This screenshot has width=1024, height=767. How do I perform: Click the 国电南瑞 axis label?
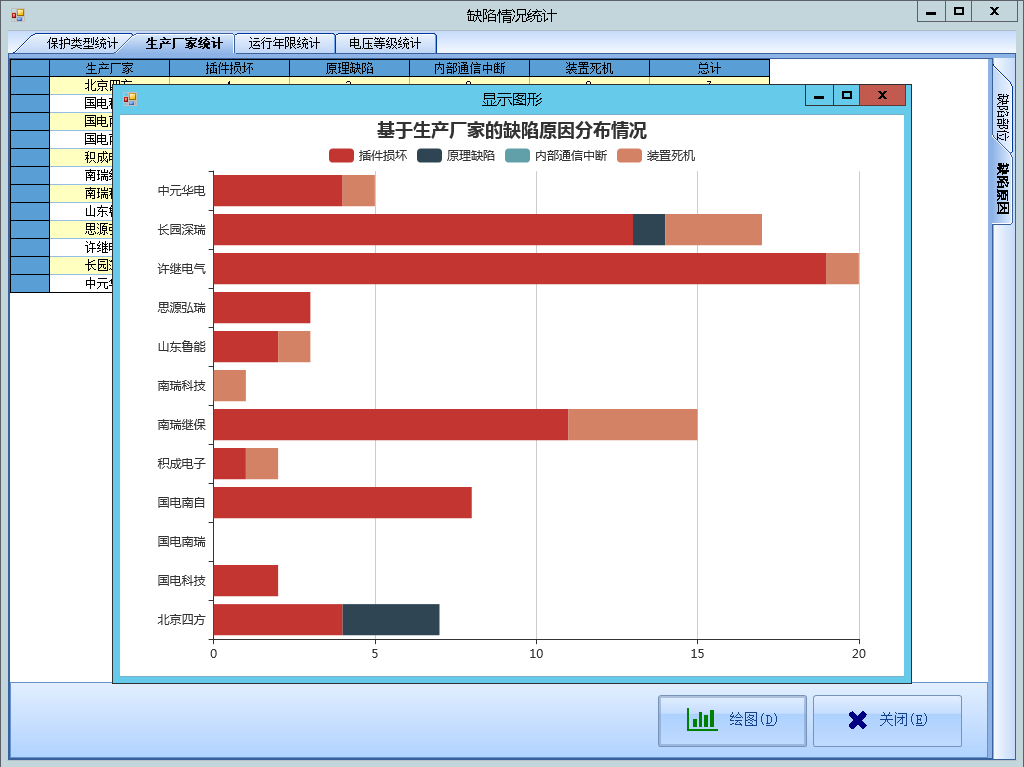pyautogui.click(x=182, y=542)
